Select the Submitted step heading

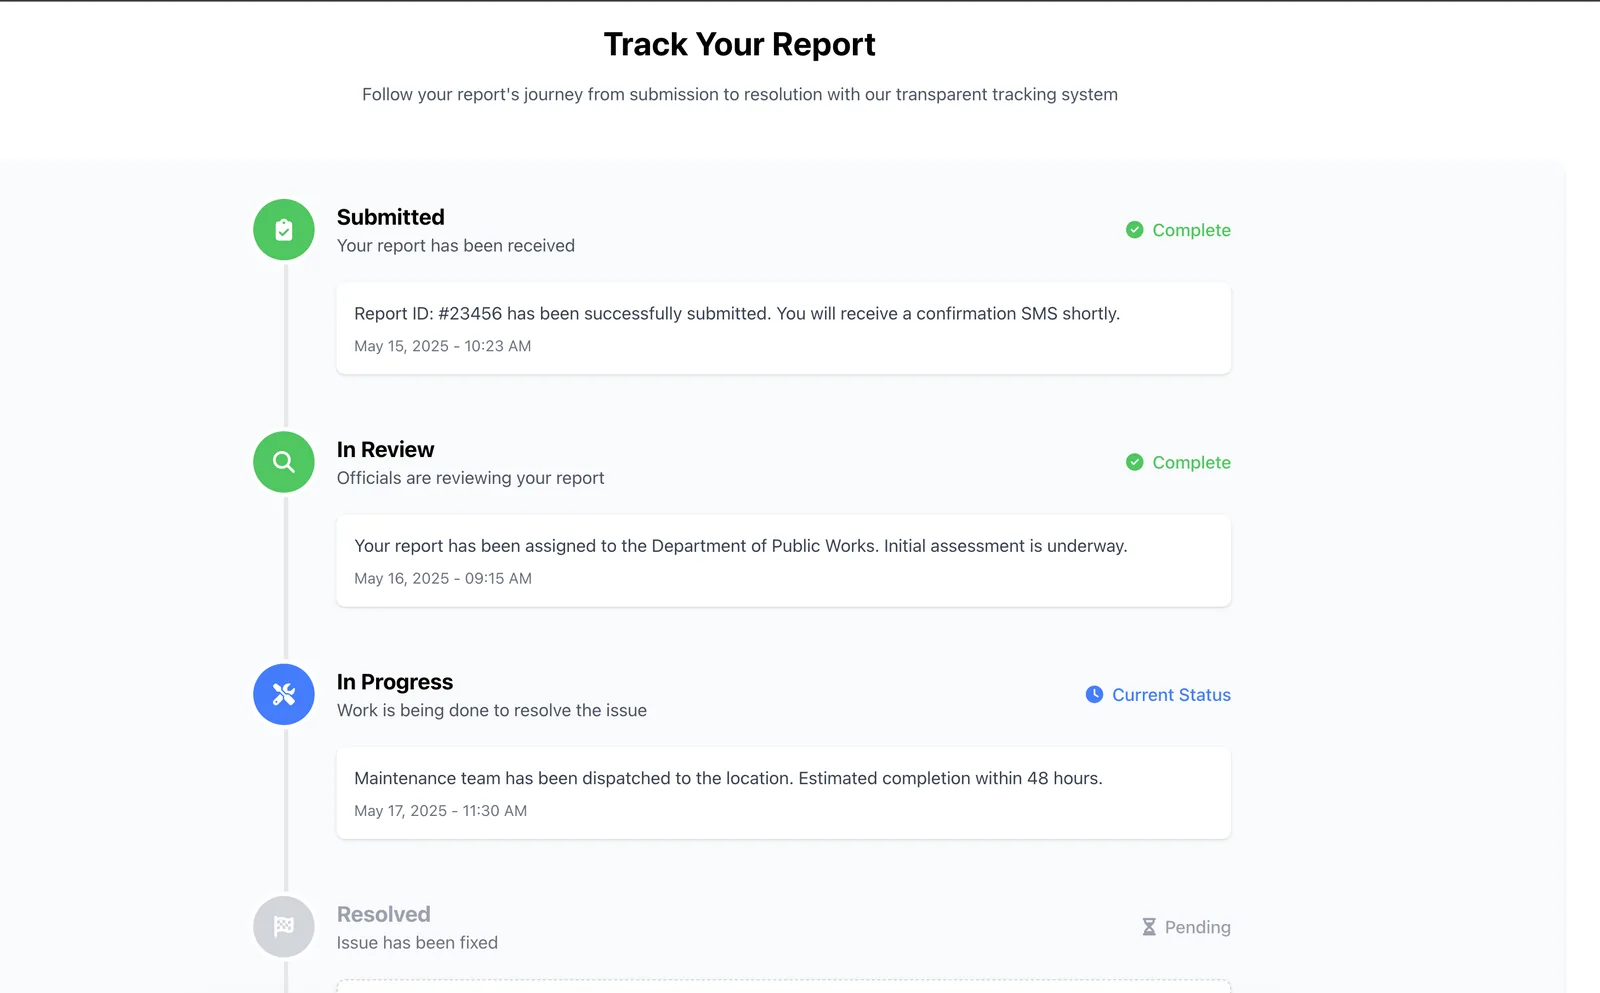click(x=391, y=217)
